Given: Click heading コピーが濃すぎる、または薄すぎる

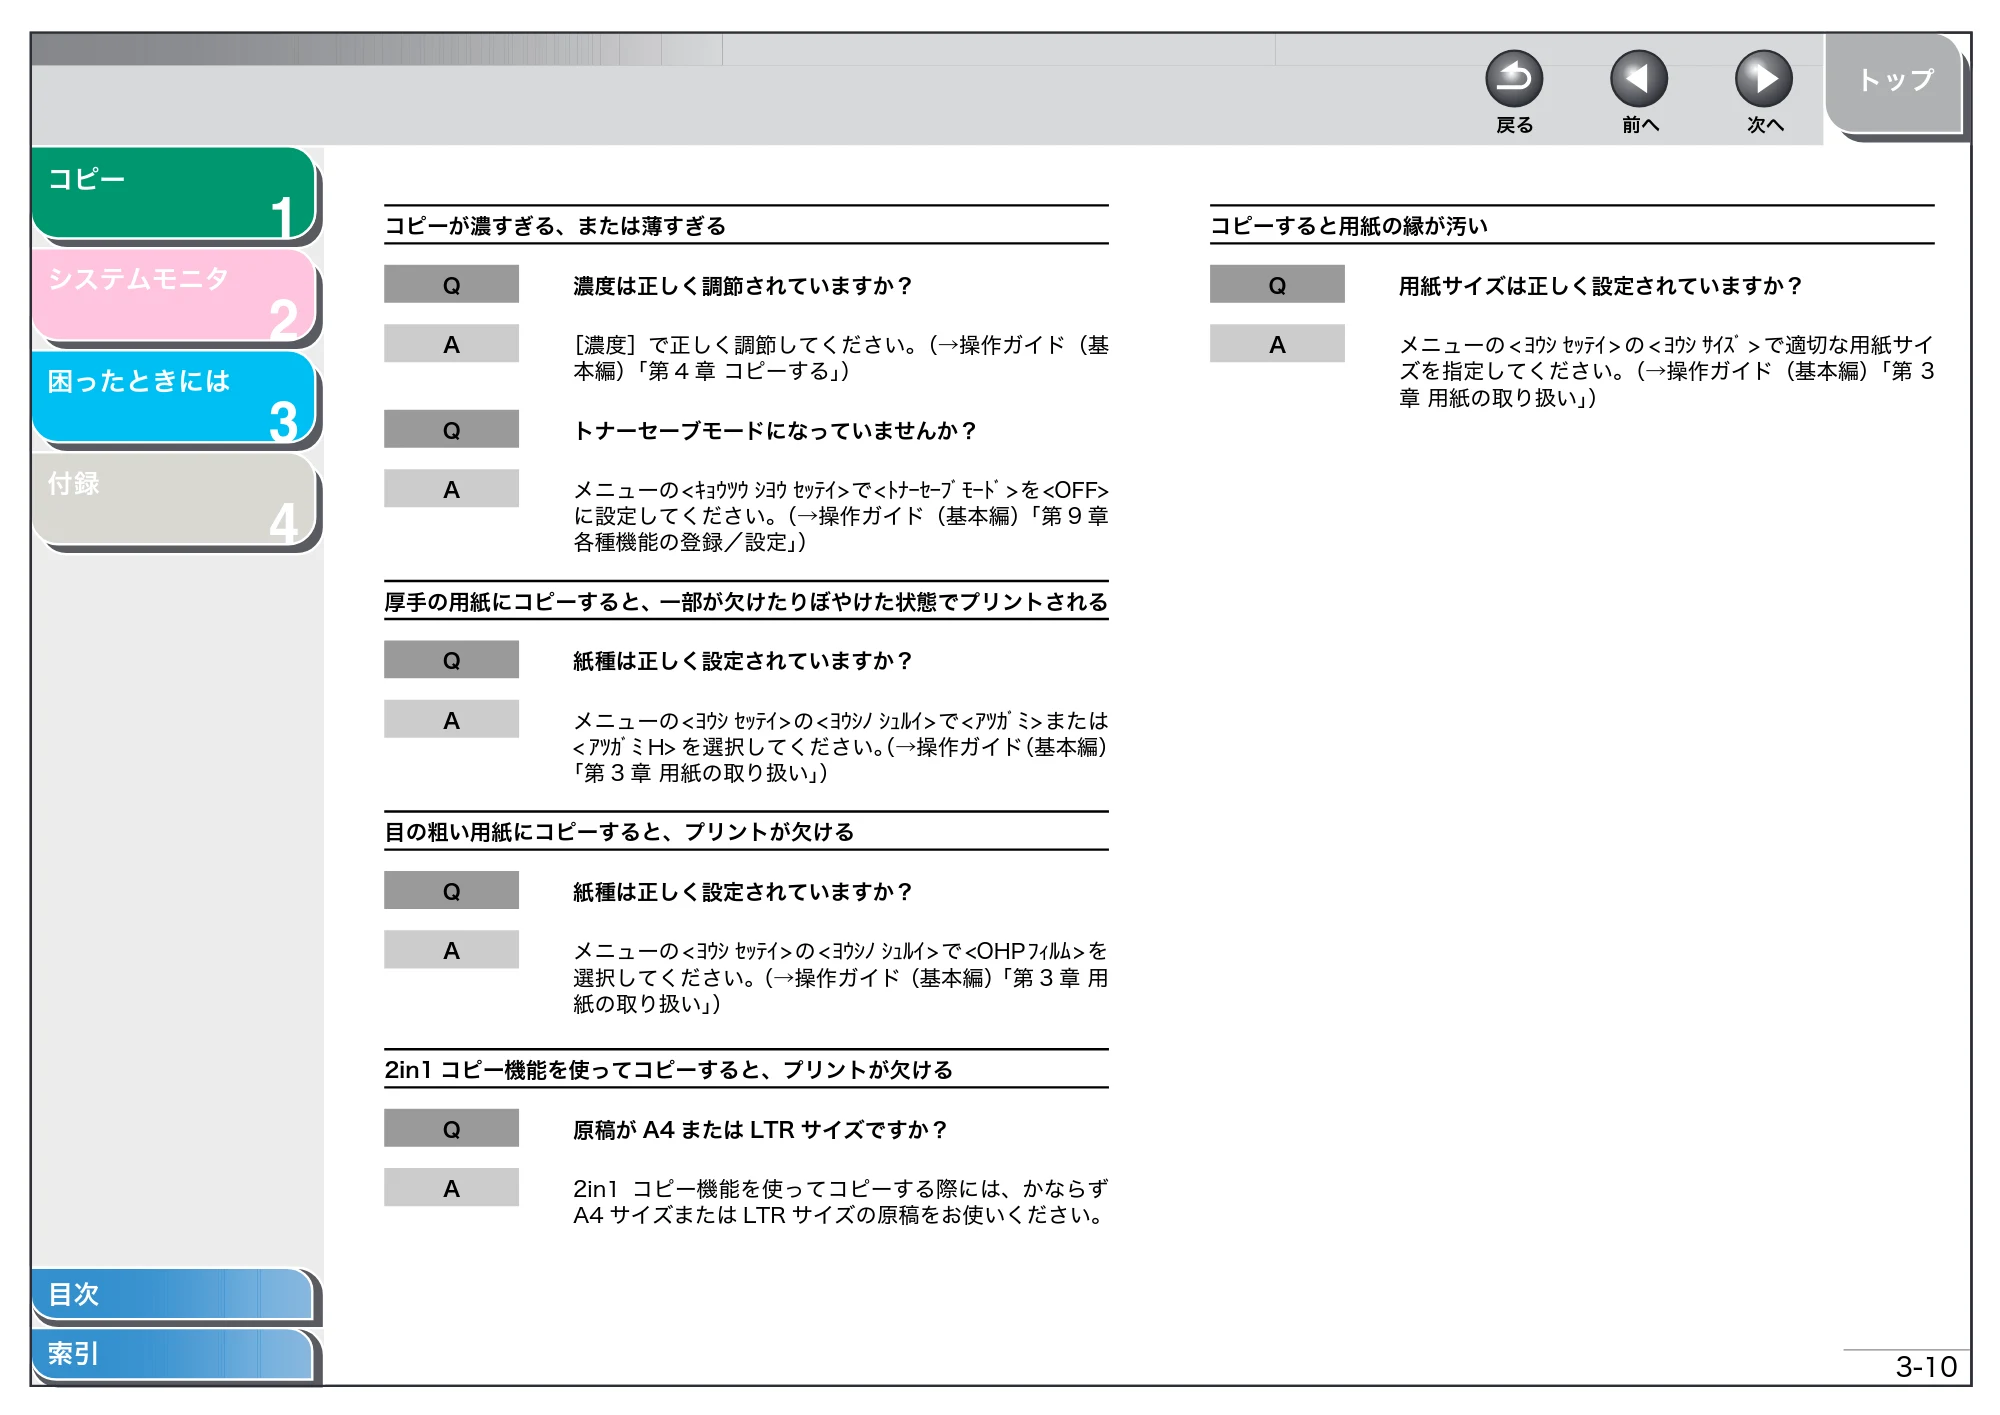Looking at the screenshot, I should [555, 226].
